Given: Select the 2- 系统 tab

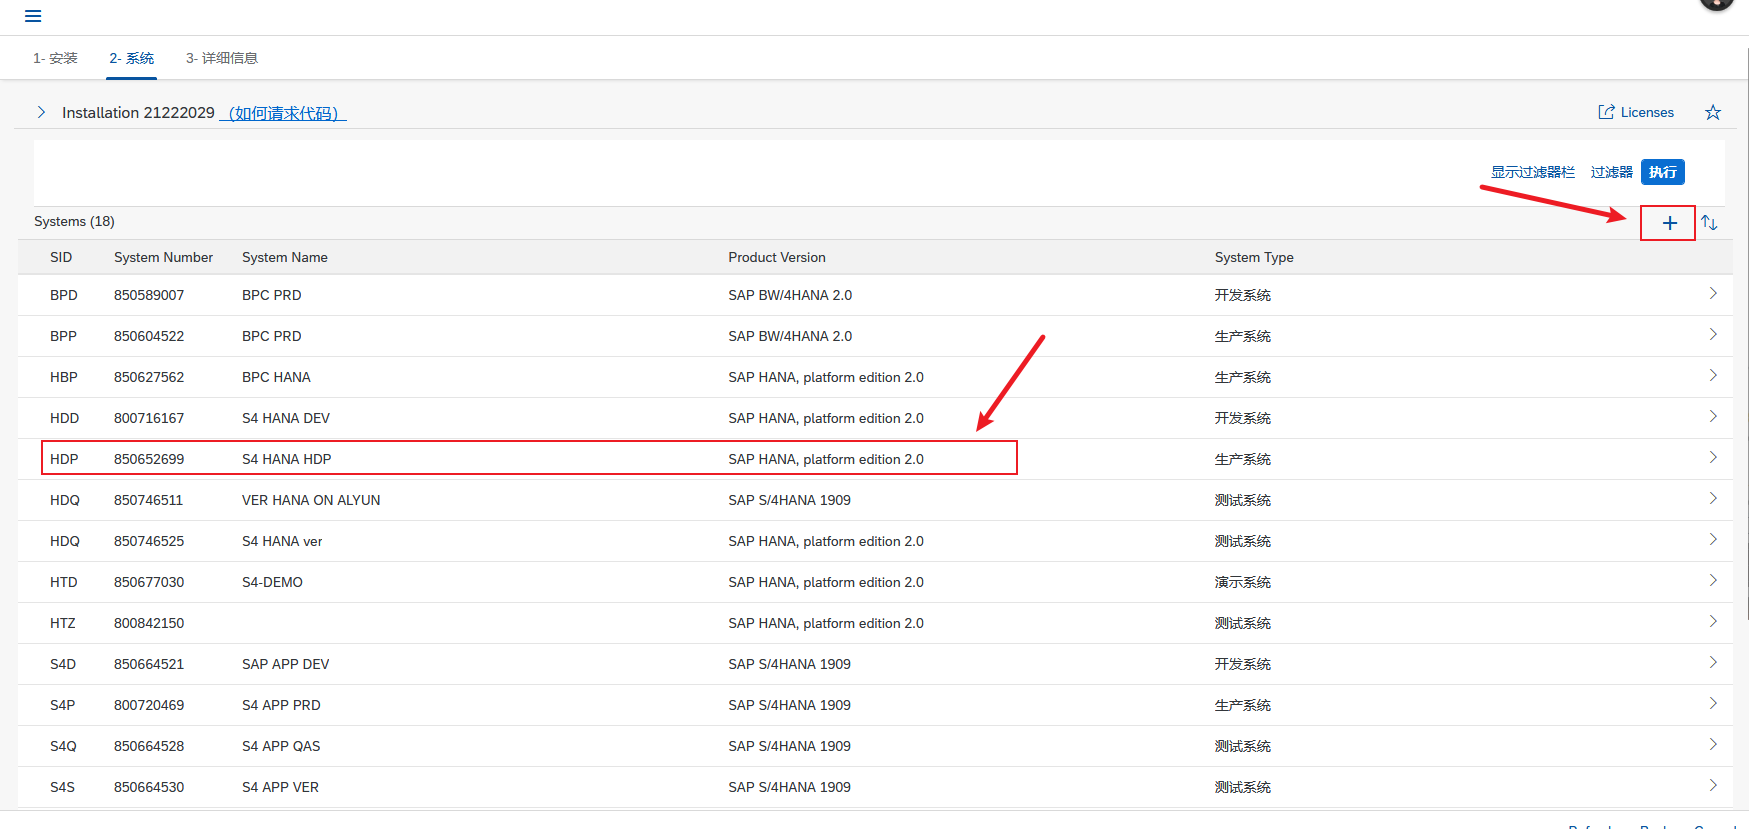Looking at the screenshot, I should click(x=131, y=58).
